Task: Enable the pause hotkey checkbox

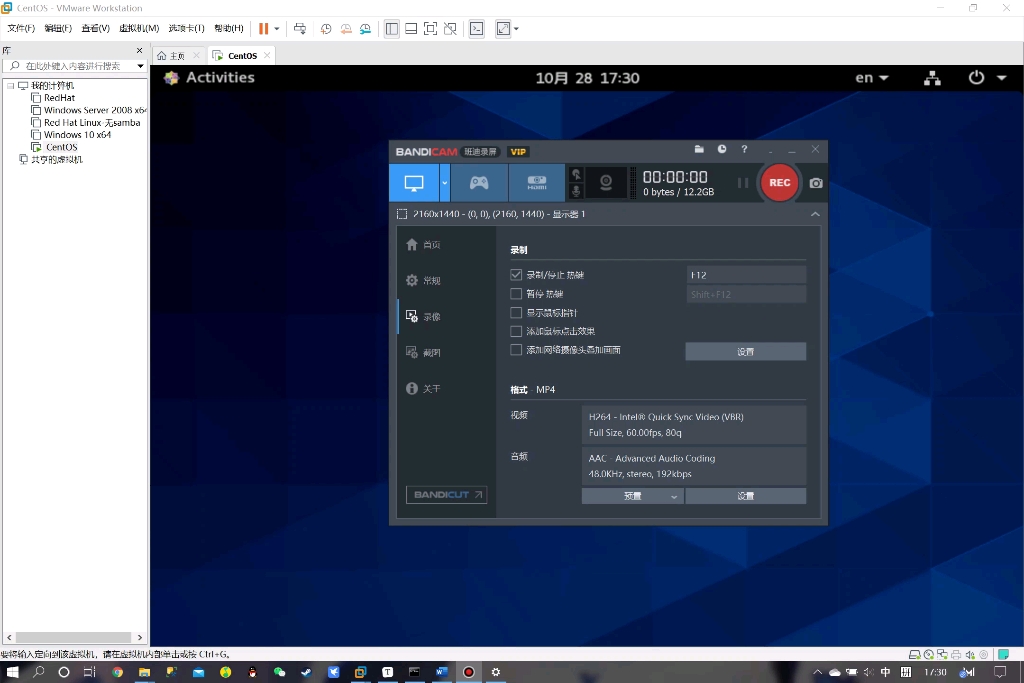Action: 515,293
